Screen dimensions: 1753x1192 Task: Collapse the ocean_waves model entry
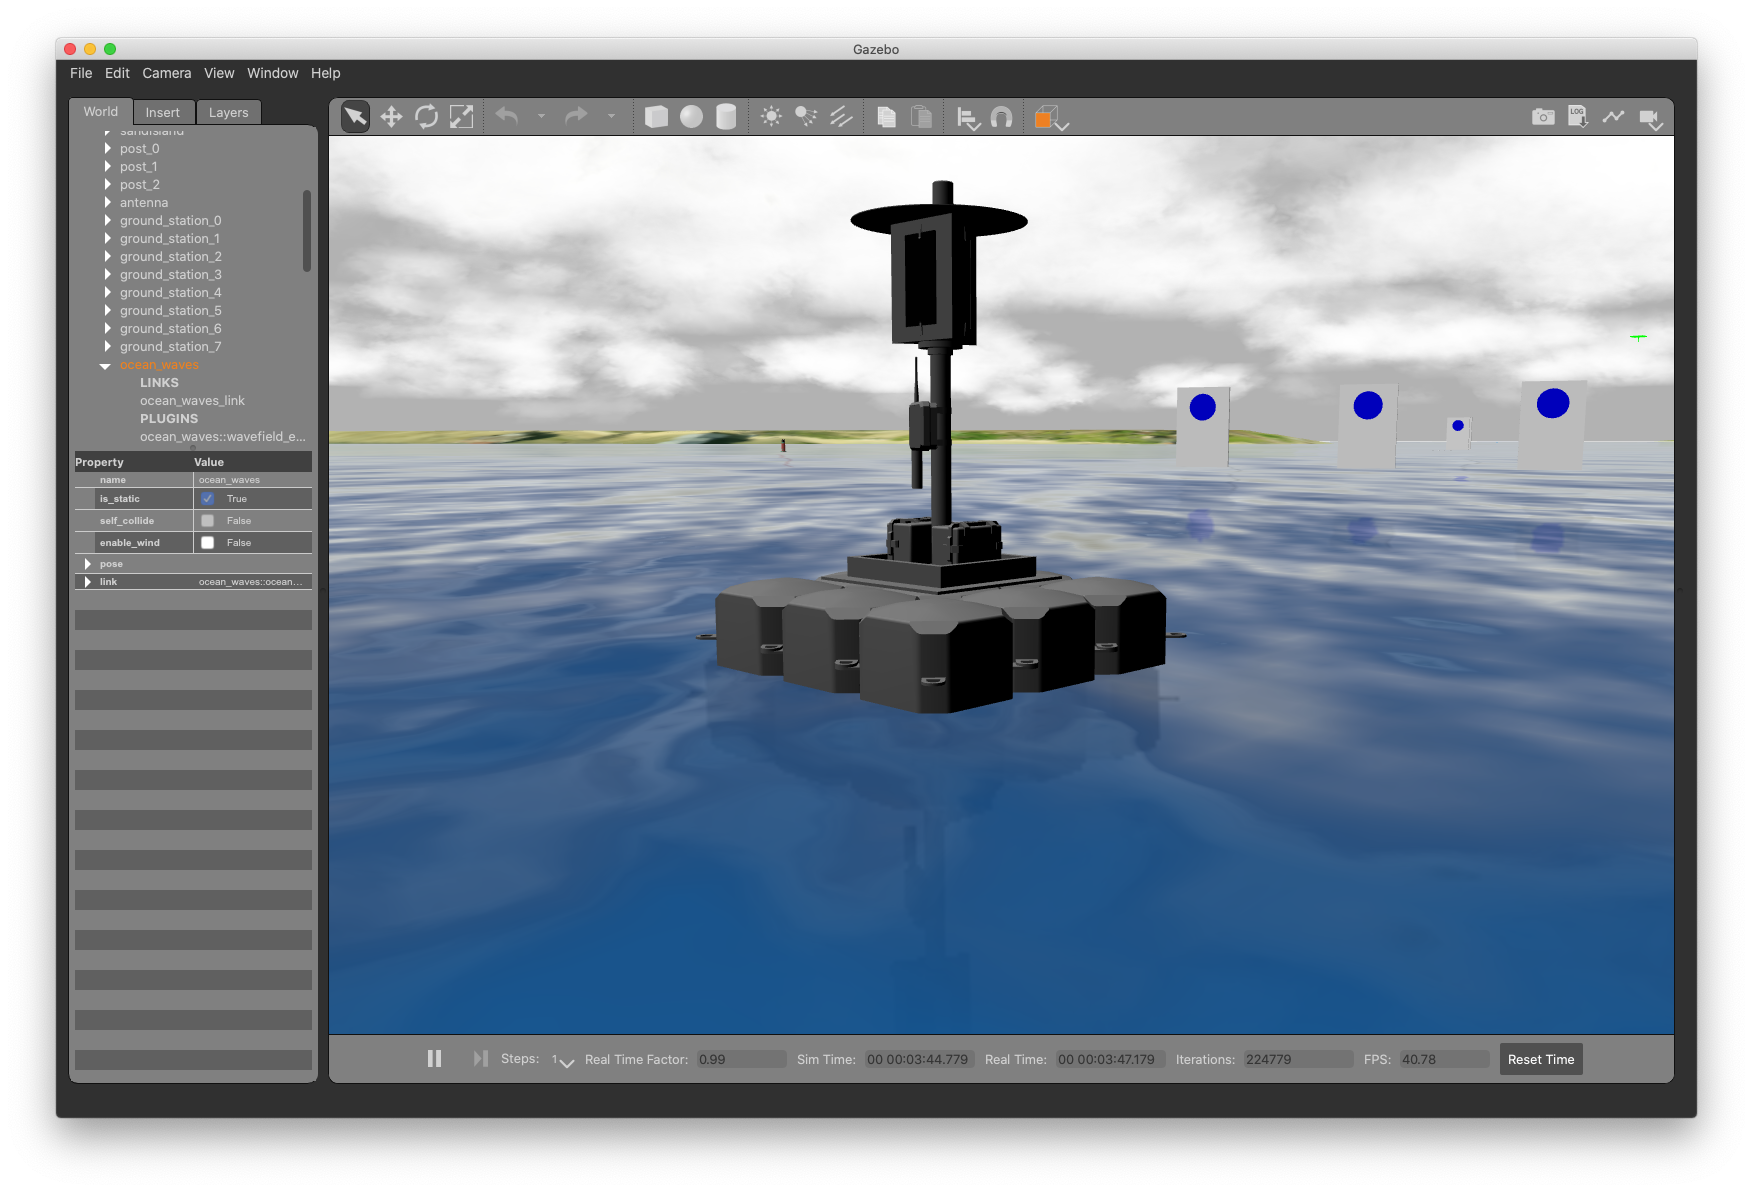click(x=106, y=364)
